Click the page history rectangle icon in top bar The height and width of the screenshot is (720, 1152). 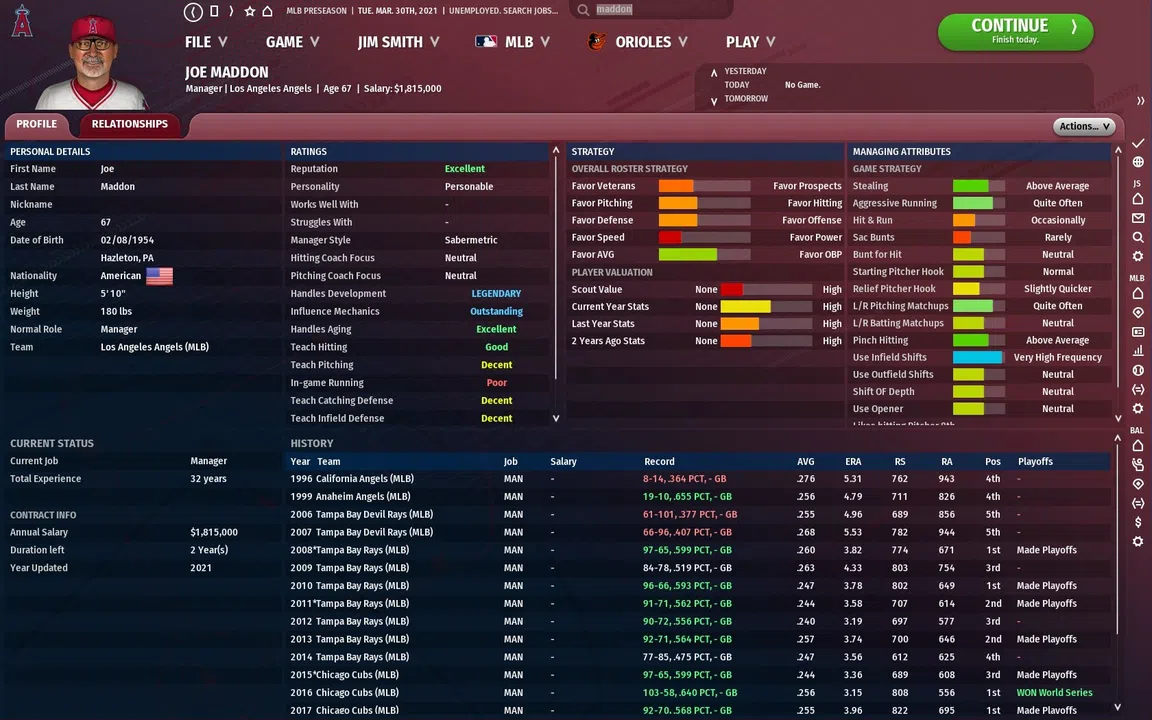tap(214, 11)
